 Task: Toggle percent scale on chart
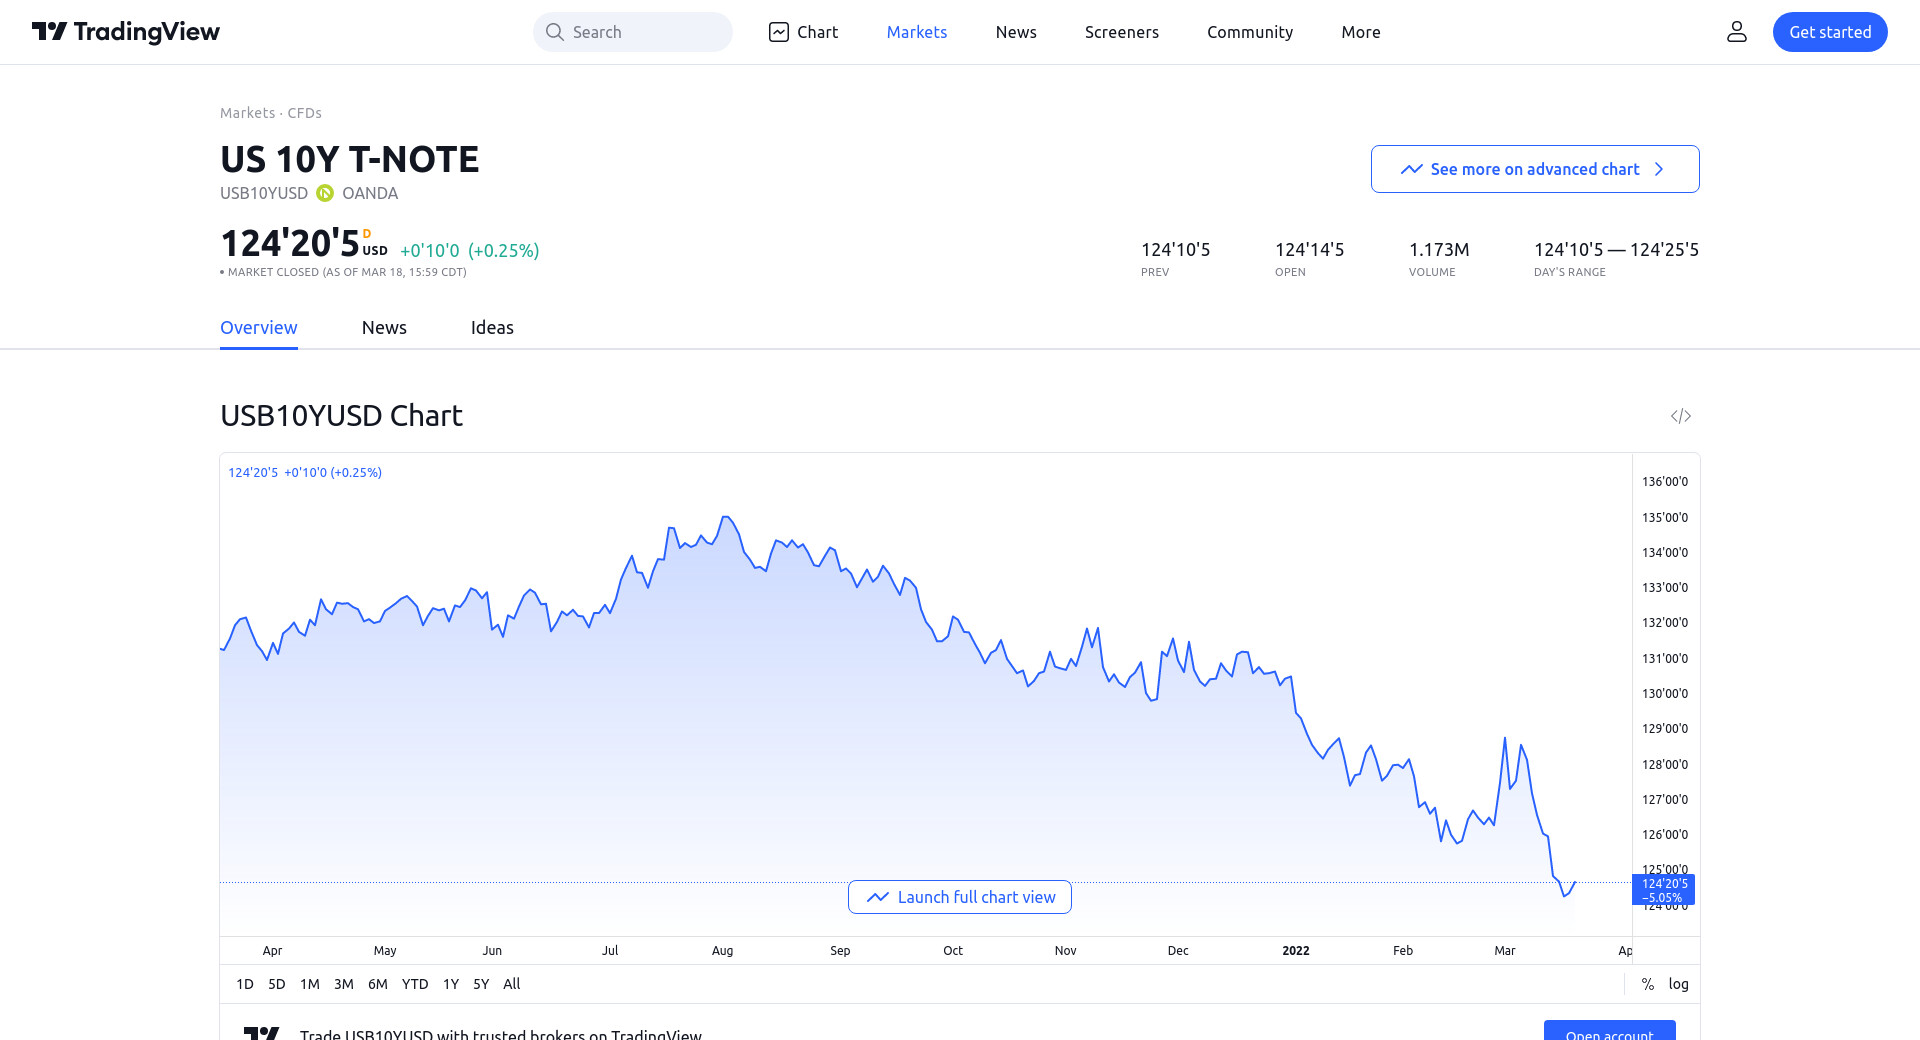[x=1647, y=984]
